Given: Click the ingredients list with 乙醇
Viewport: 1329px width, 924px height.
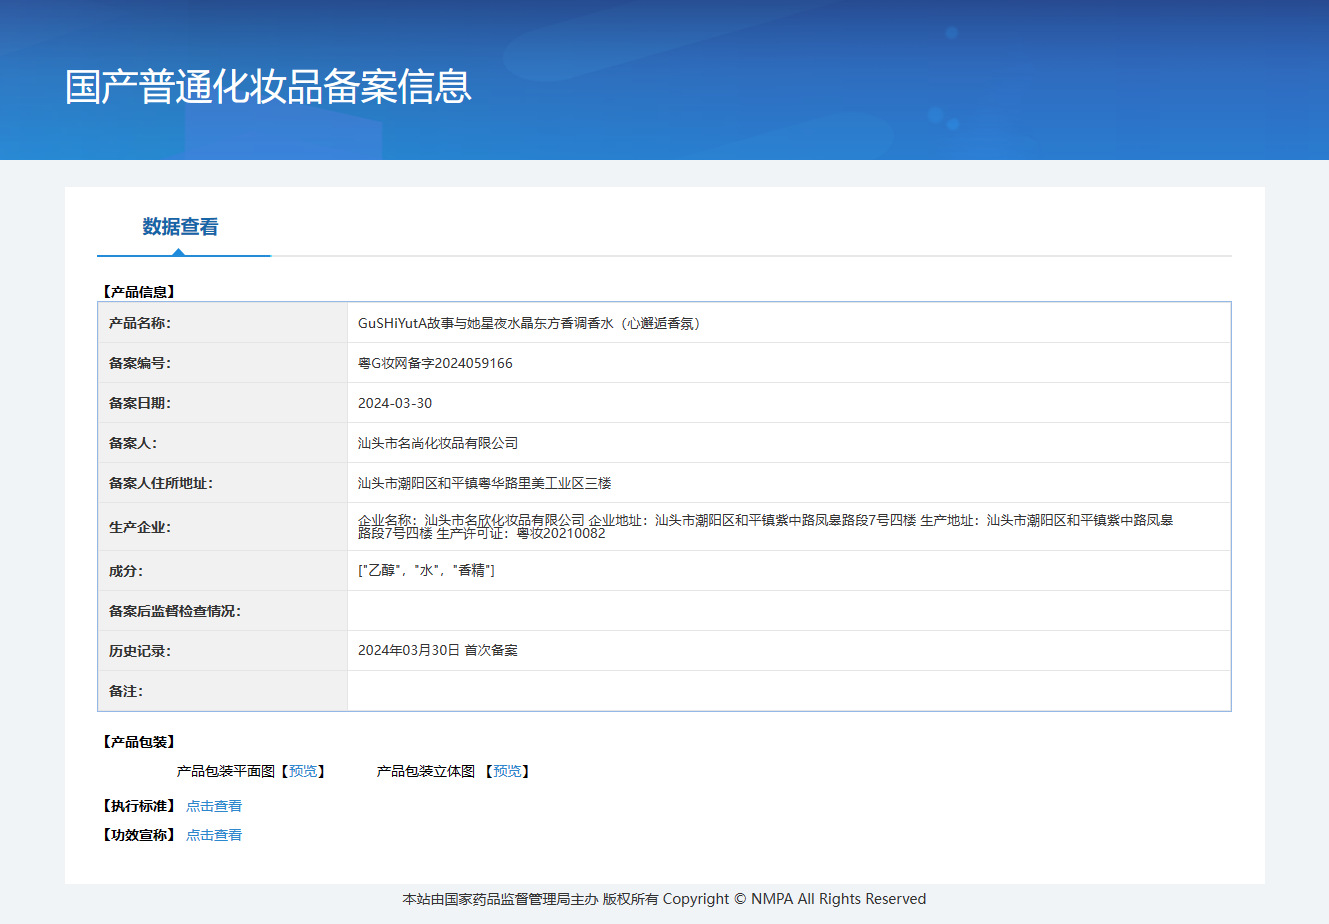Looking at the screenshot, I should [426, 570].
